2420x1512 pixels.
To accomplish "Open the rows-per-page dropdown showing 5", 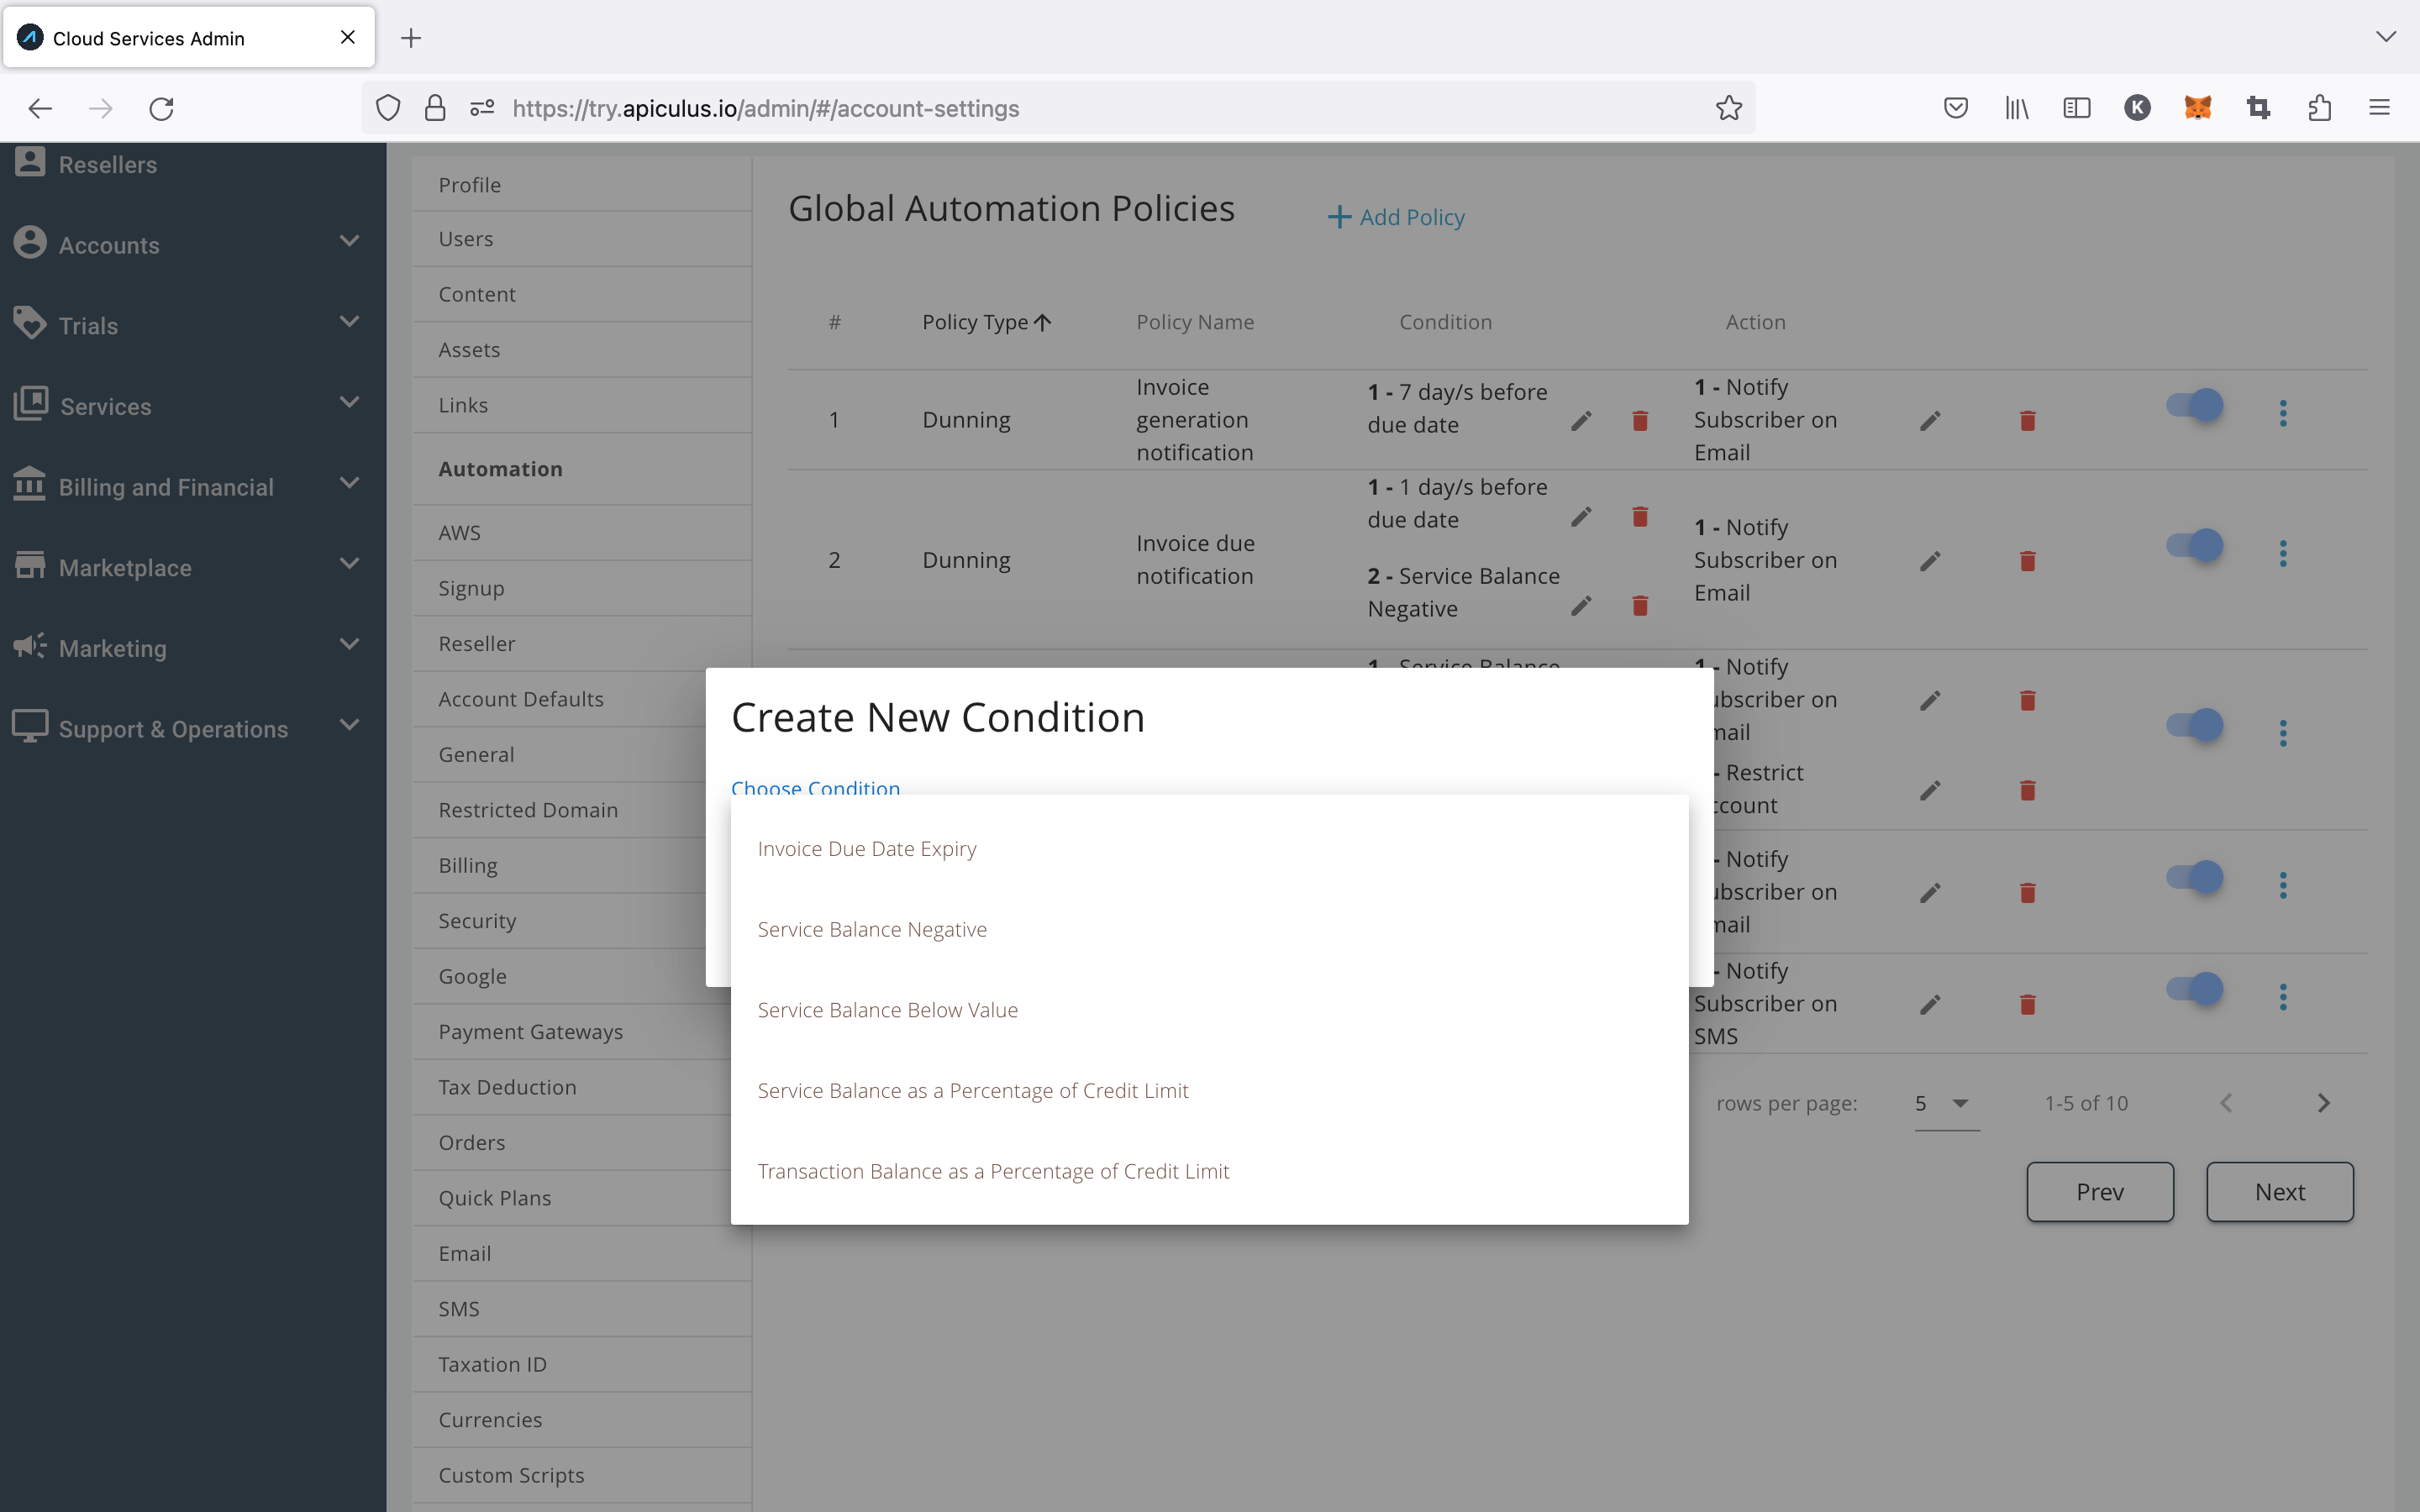I will coord(1941,1103).
